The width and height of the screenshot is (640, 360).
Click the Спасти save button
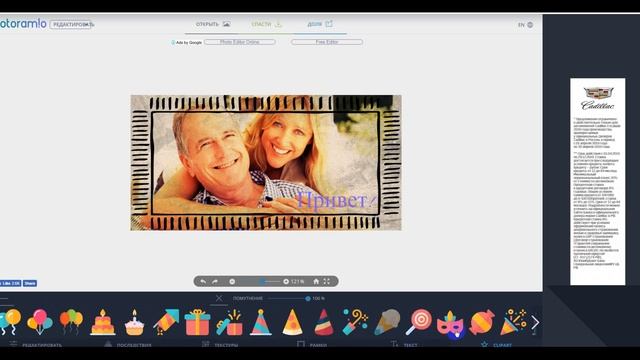tap(267, 24)
